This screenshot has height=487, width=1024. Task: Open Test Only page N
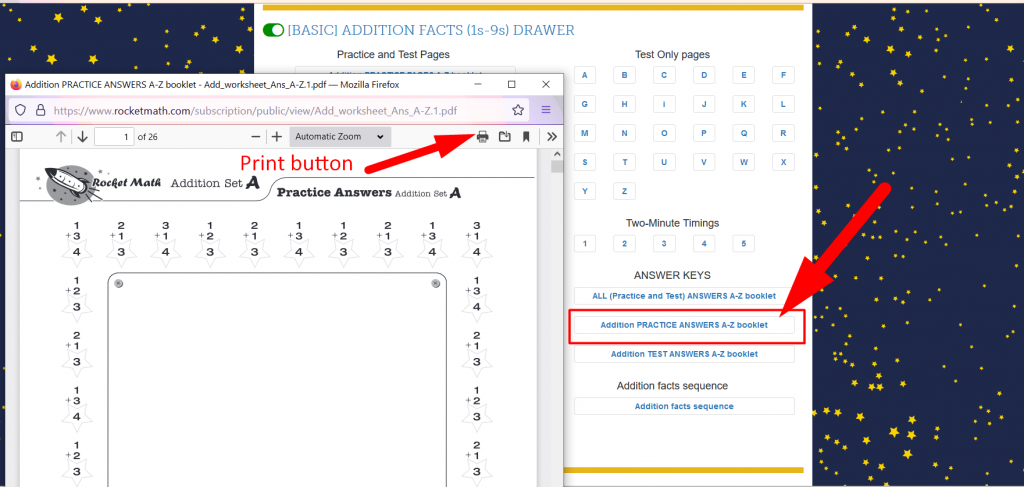(x=624, y=133)
